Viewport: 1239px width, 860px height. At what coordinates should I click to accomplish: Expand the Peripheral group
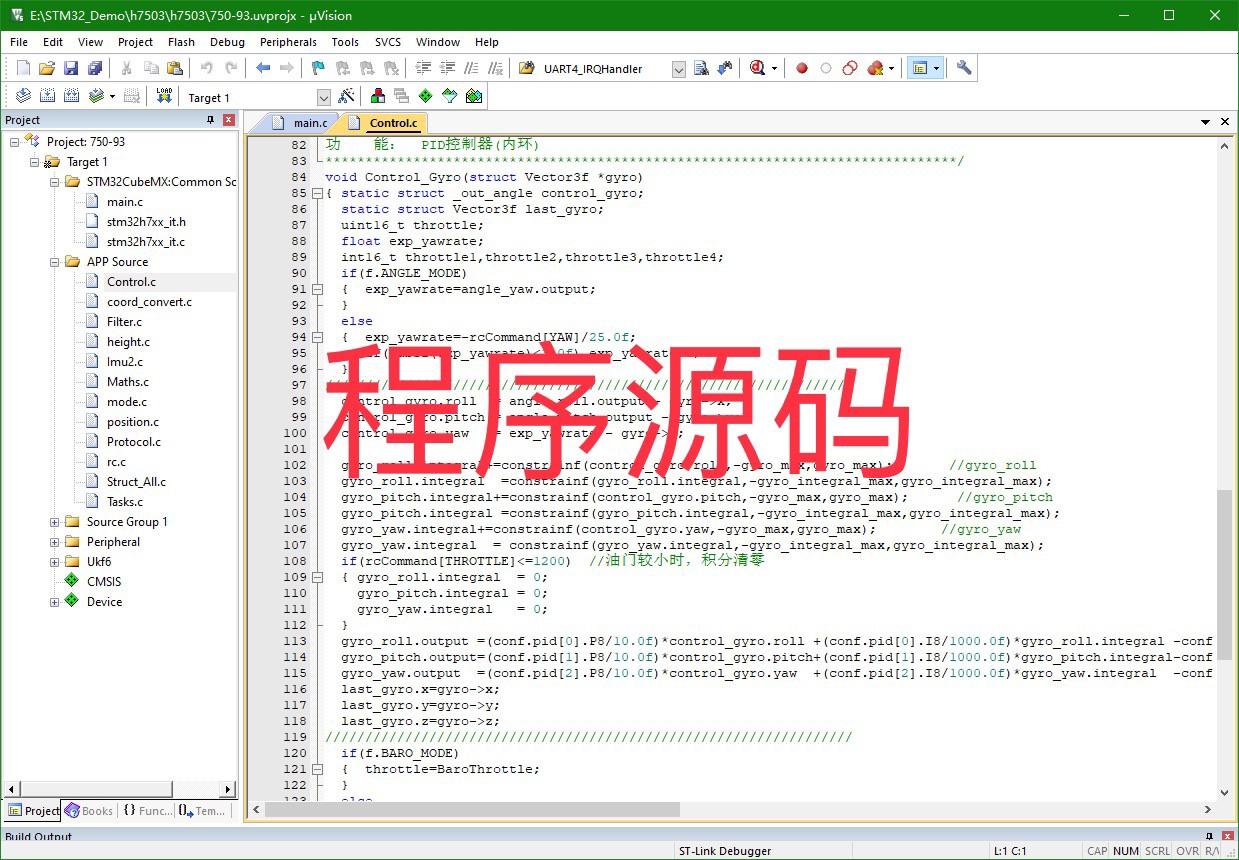coord(55,542)
